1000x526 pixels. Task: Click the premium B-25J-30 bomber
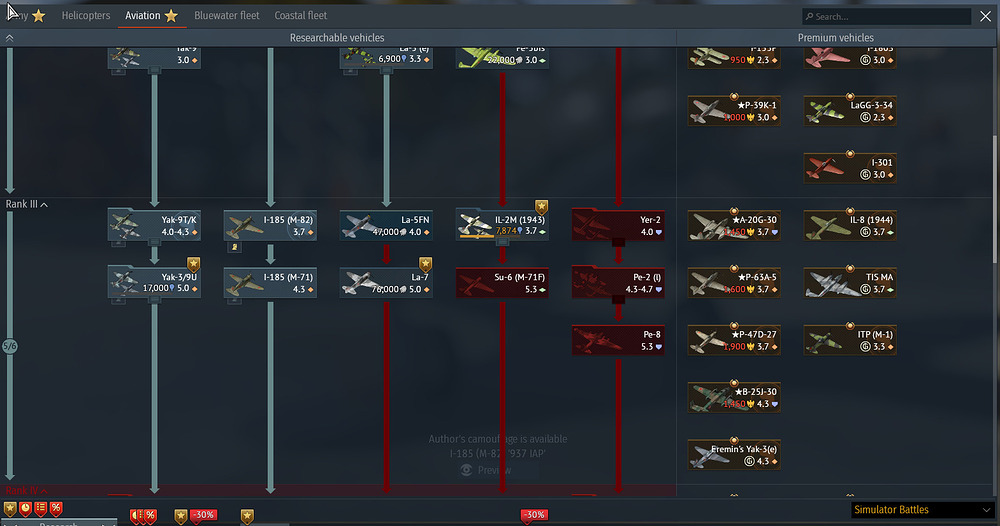tap(734, 397)
